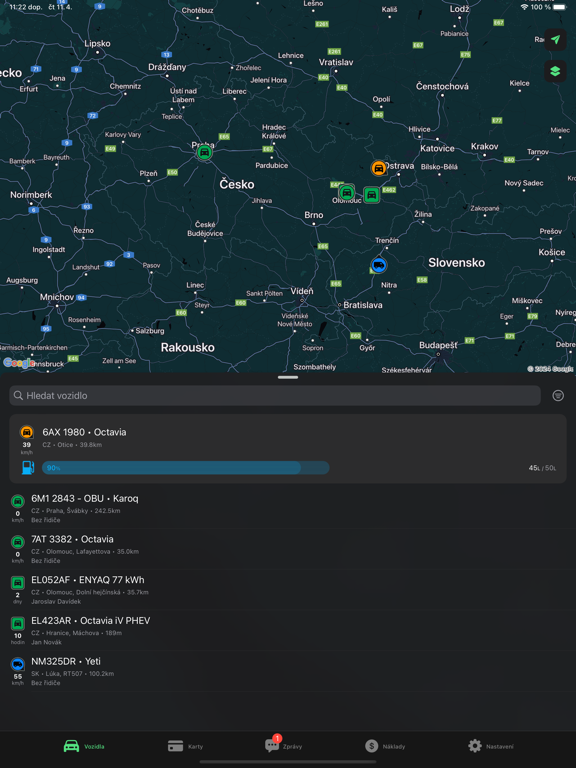576x768 pixels.
Task: Select the green car marker at Olomouc
Action: (346, 192)
